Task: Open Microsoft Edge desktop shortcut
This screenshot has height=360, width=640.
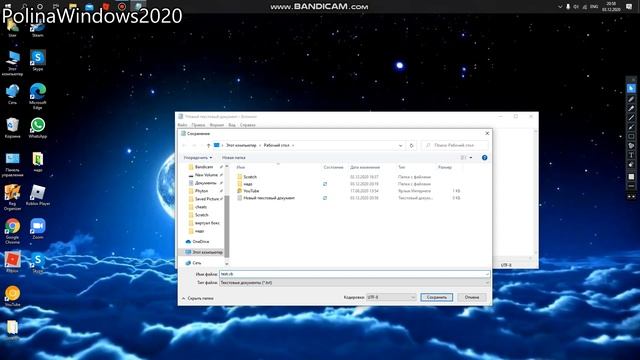Action: [x=38, y=96]
